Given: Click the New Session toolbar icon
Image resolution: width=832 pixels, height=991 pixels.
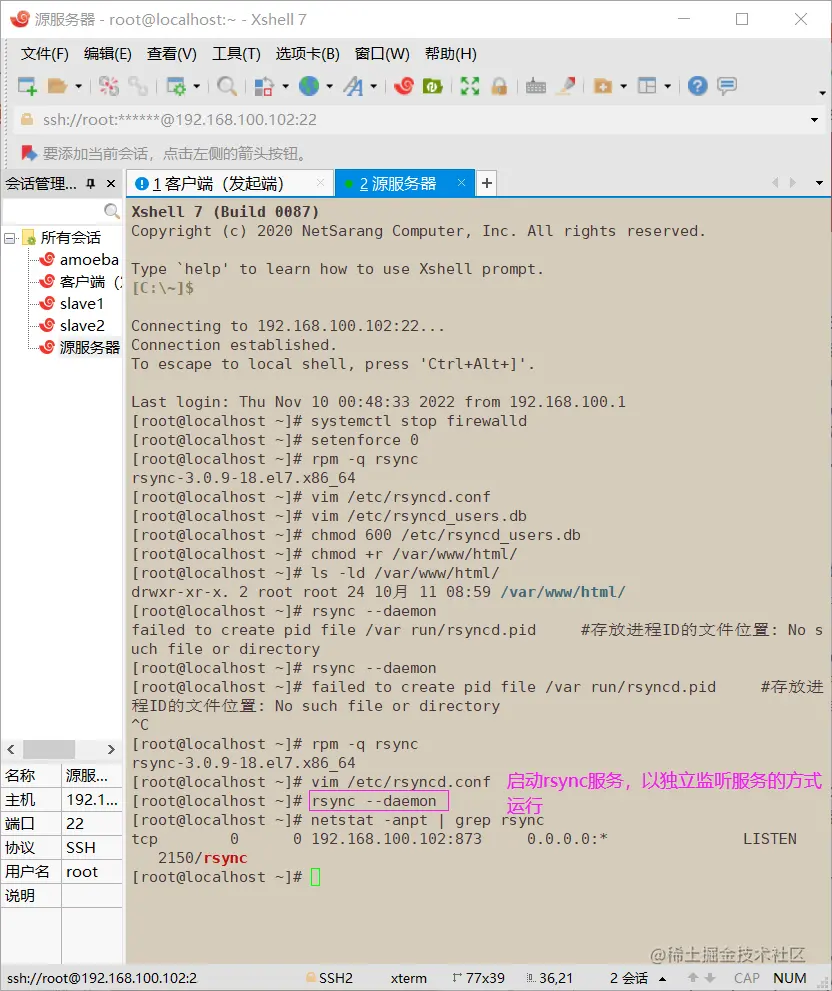Looking at the screenshot, I should pyautogui.click(x=27, y=86).
